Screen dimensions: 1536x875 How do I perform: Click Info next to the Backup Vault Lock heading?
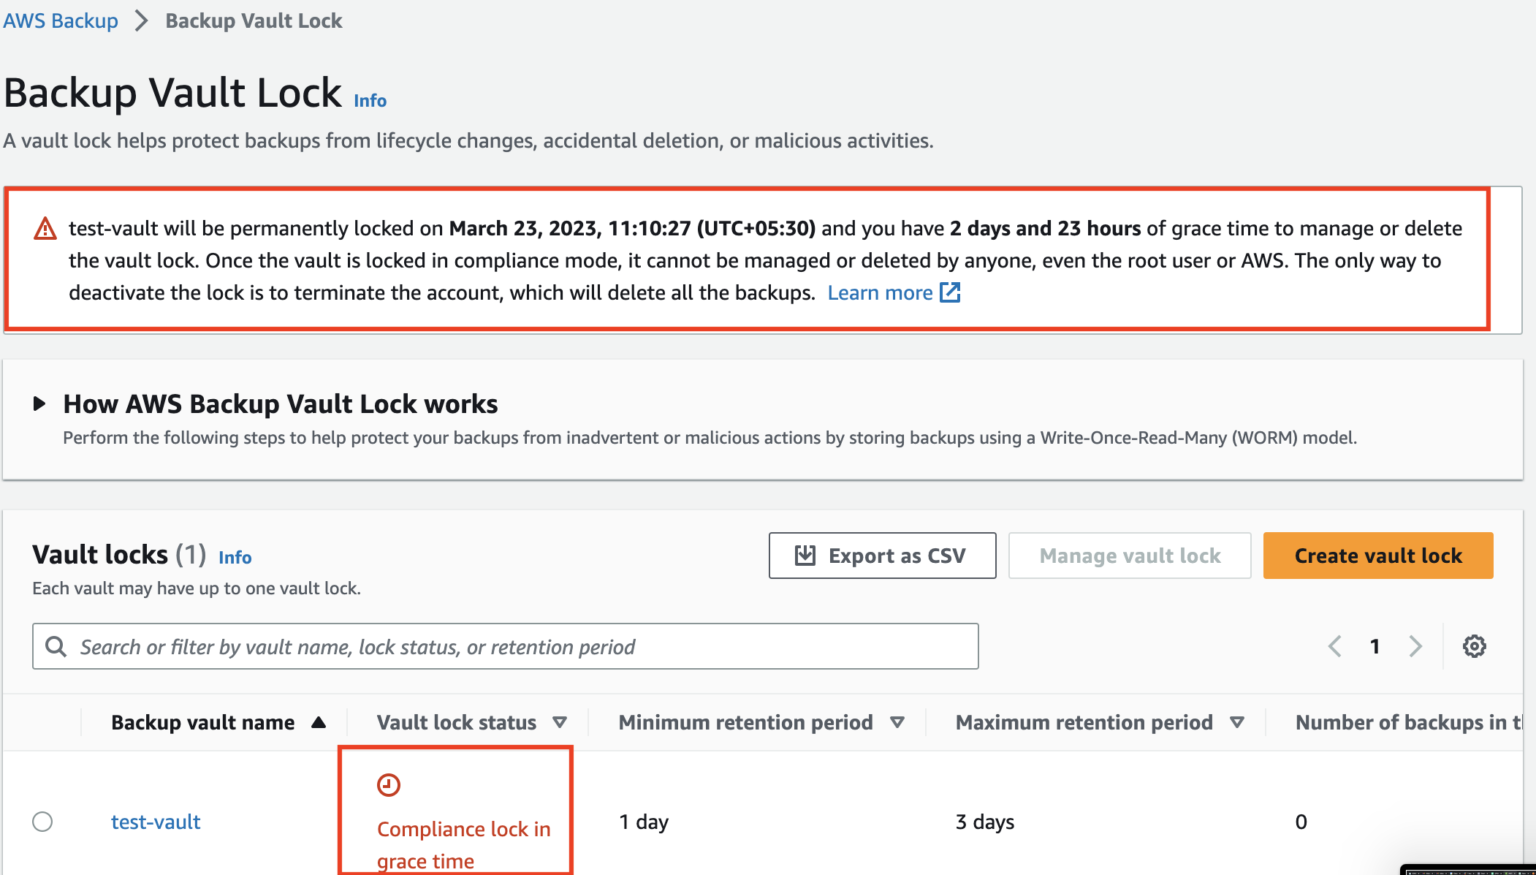[x=369, y=100]
